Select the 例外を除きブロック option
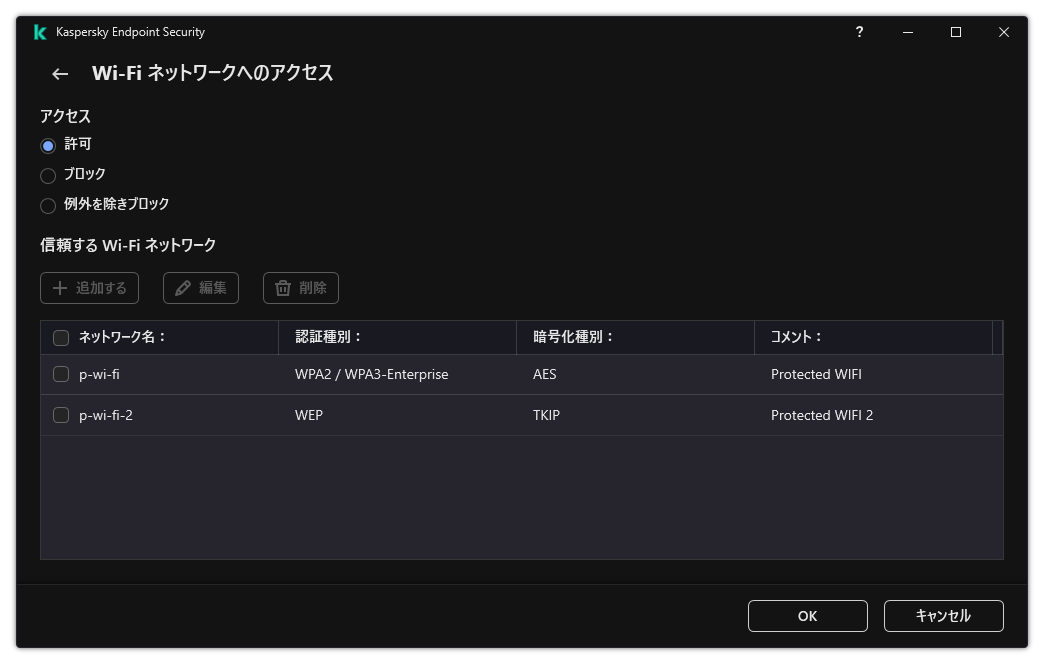Viewport: 1044px width, 664px height. pyautogui.click(x=48, y=205)
